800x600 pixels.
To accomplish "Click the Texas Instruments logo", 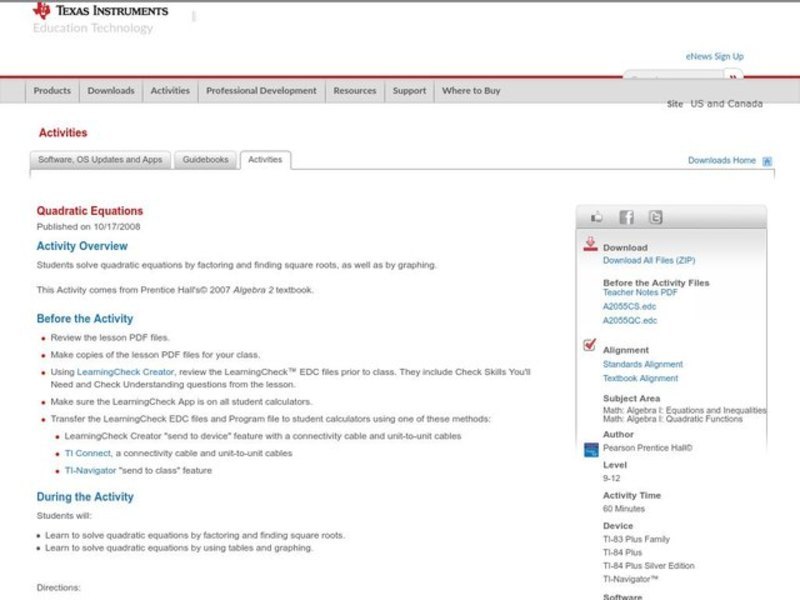I will (100, 11).
